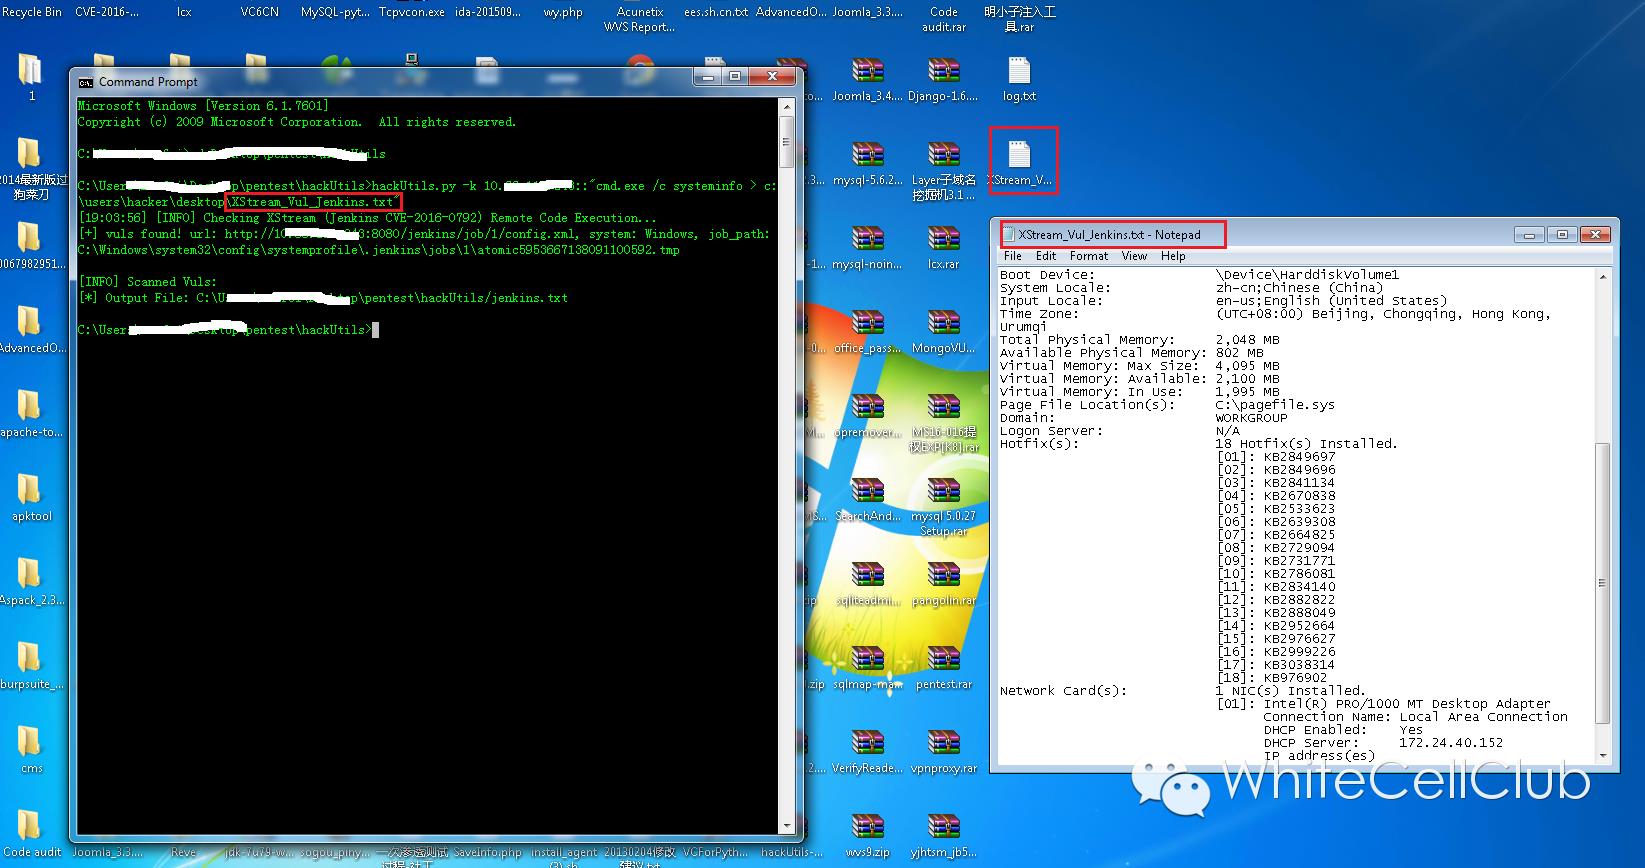The width and height of the screenshot is (1645, 868).
Task: Maximize the Notepad window
Action: (1561, 235)
